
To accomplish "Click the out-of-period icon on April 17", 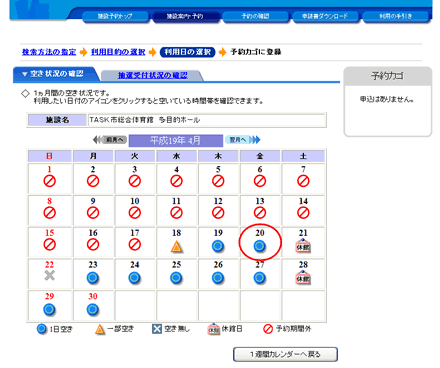I will point(135,245).
